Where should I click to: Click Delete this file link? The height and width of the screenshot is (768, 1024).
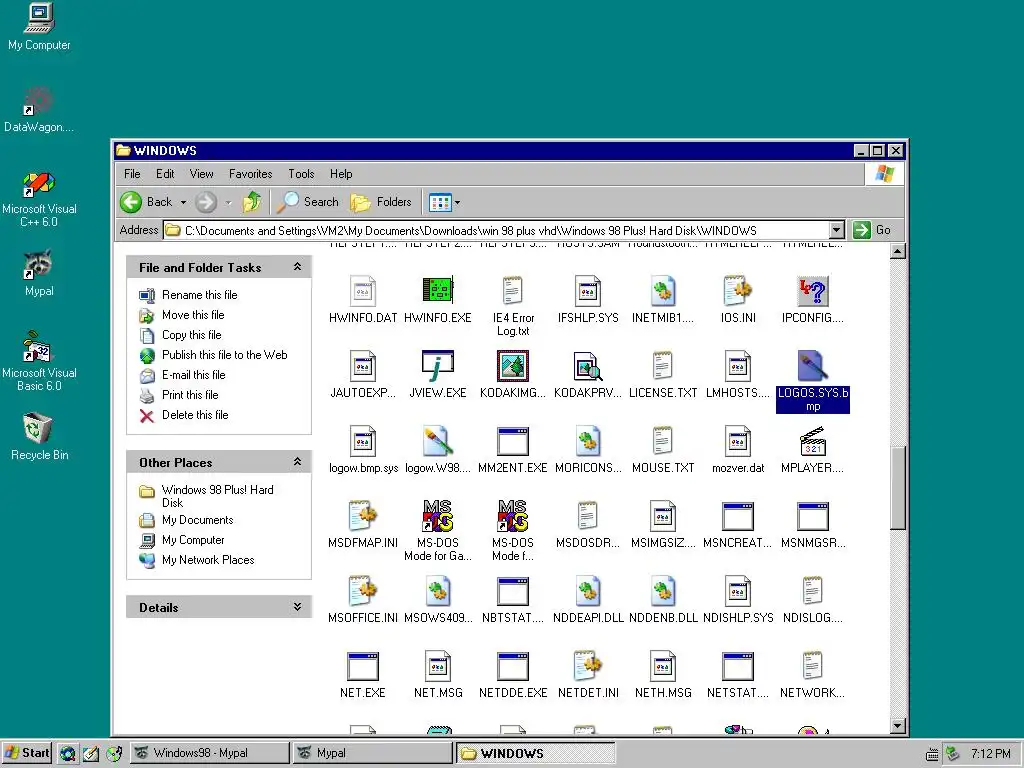(x=195, y=415)
